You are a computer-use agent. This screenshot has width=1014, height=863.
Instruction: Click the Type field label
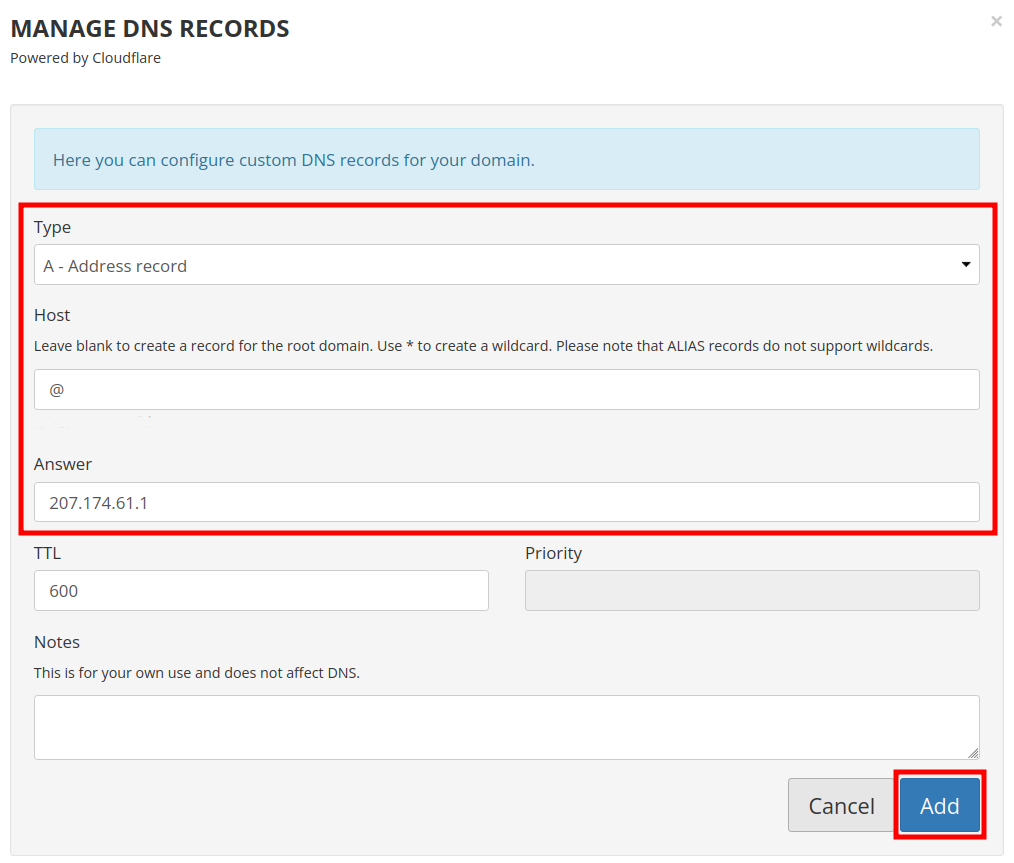pyautogui.click(x=53, y=227)
